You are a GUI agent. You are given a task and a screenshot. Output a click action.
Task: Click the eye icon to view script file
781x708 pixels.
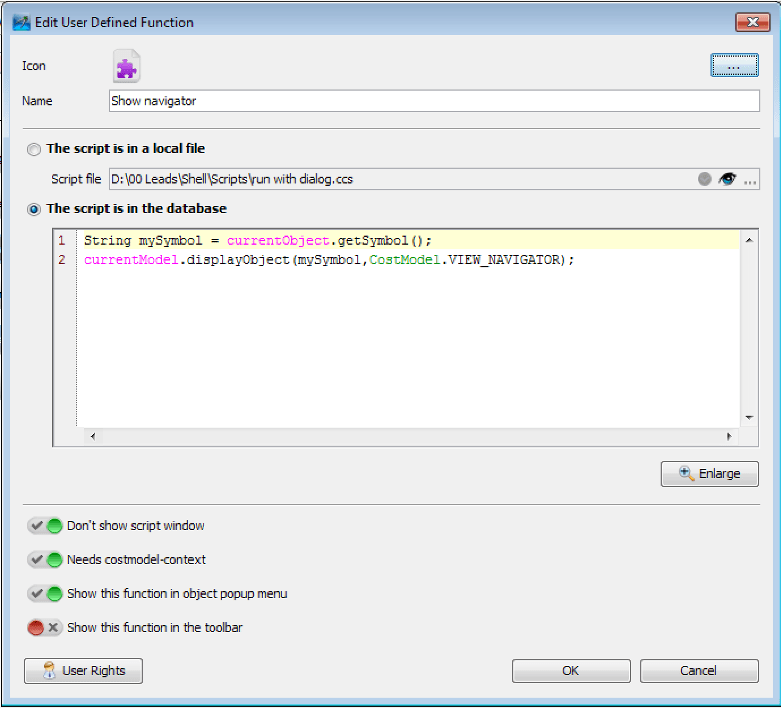click(x=727, y=179)
